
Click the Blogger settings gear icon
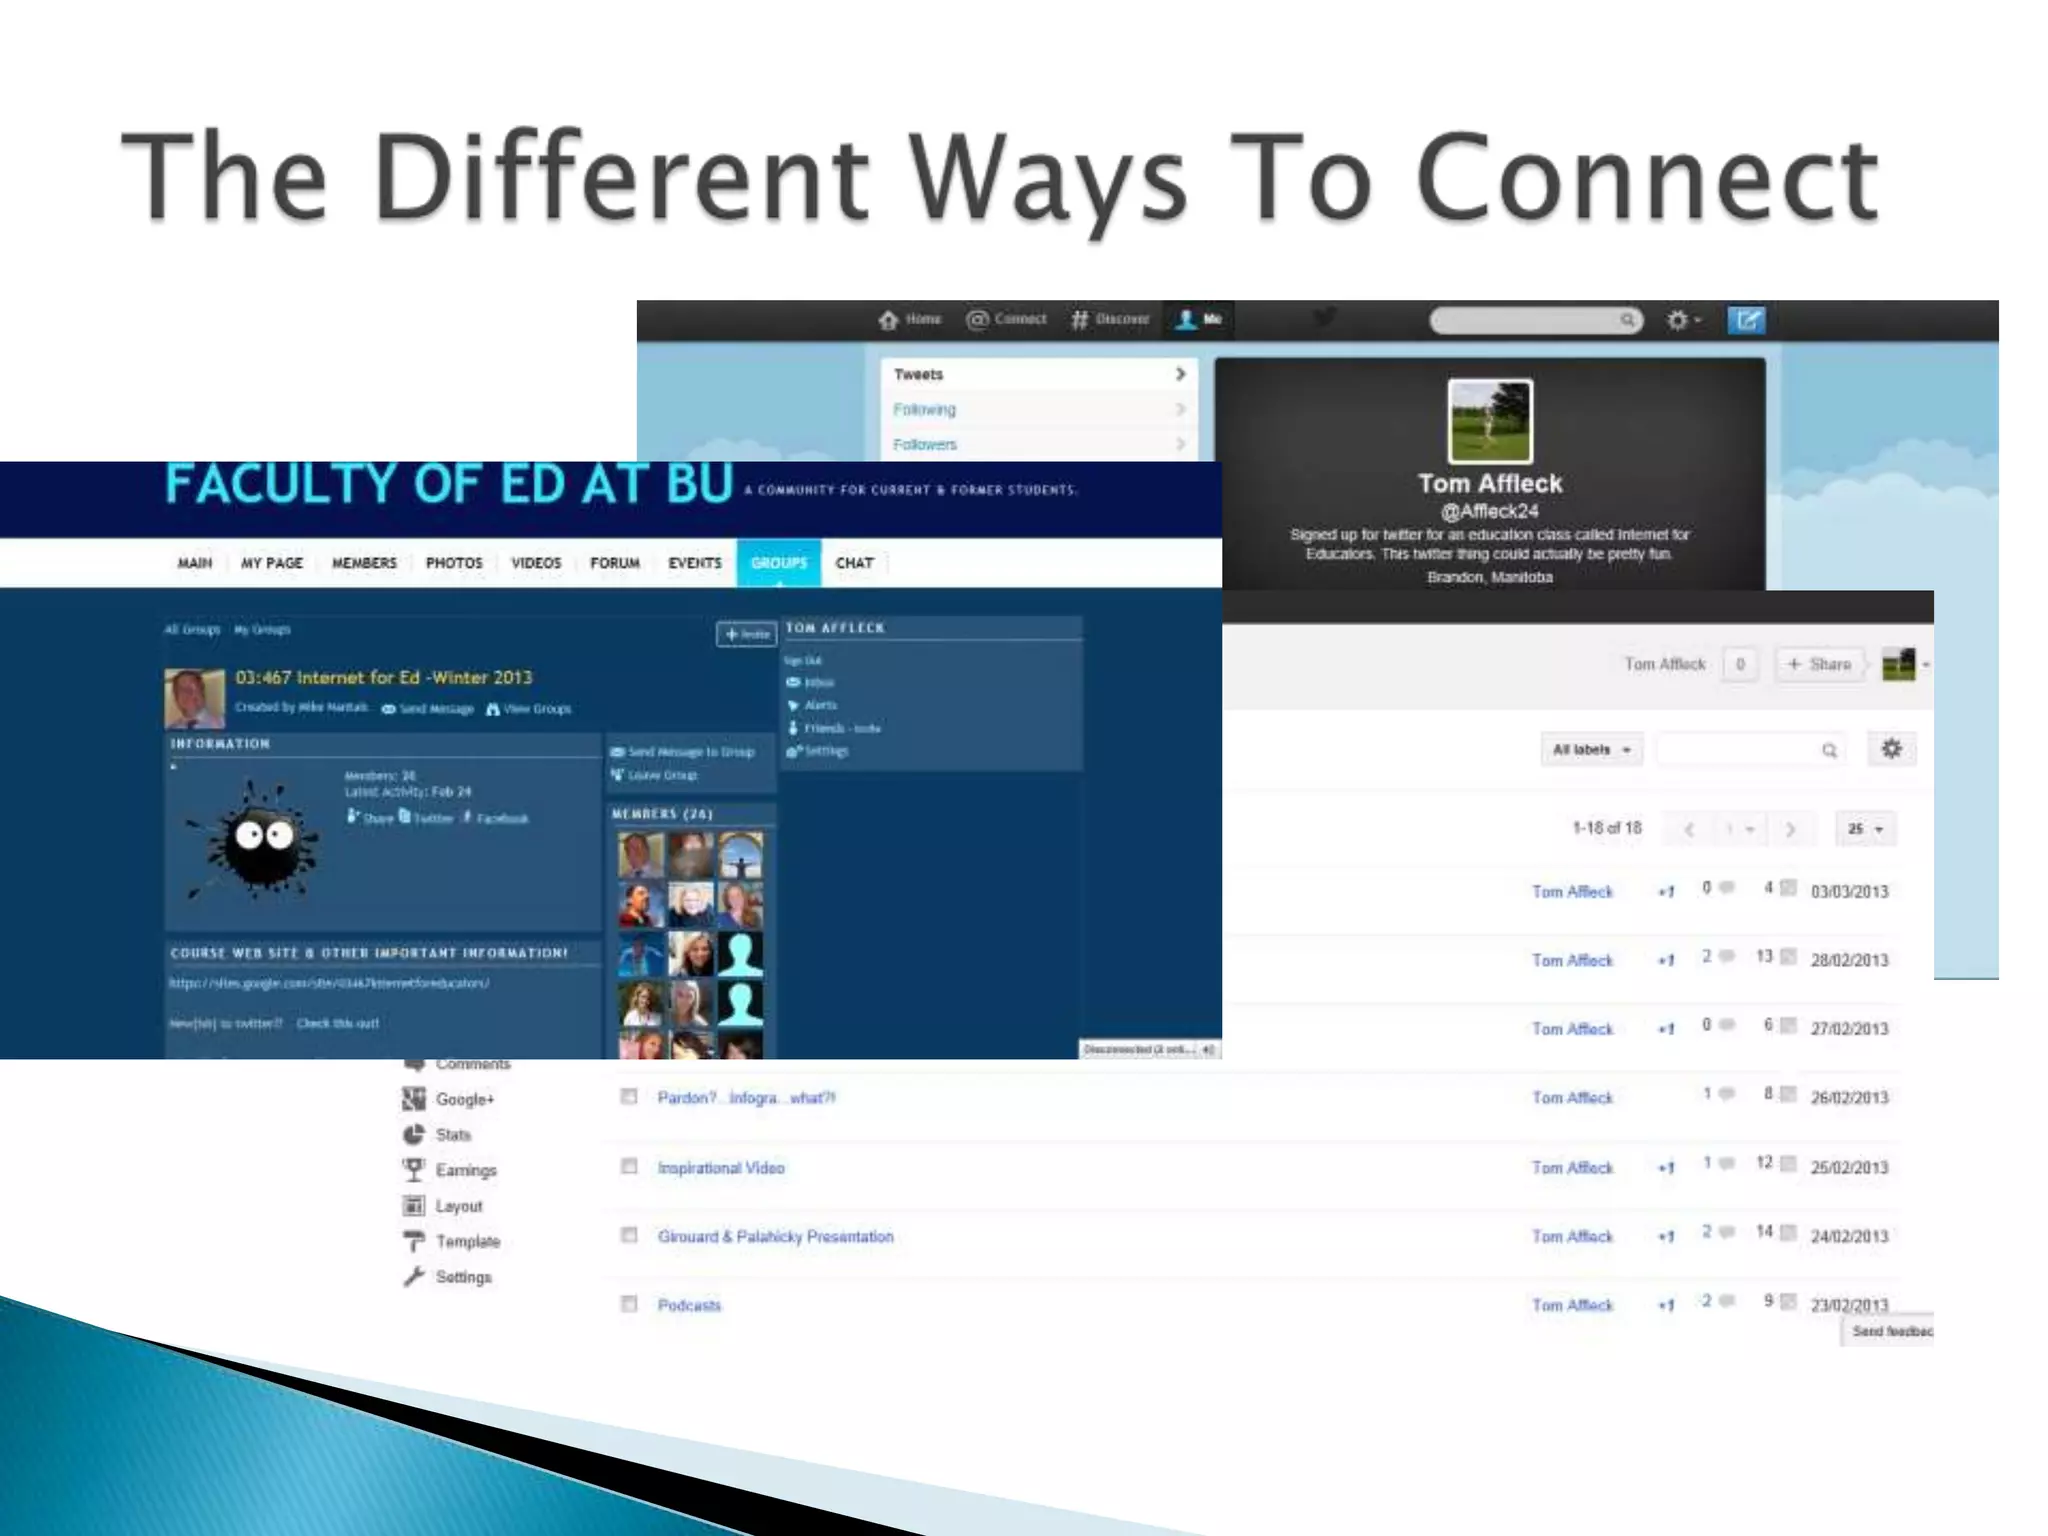[x=1891, y=749]
